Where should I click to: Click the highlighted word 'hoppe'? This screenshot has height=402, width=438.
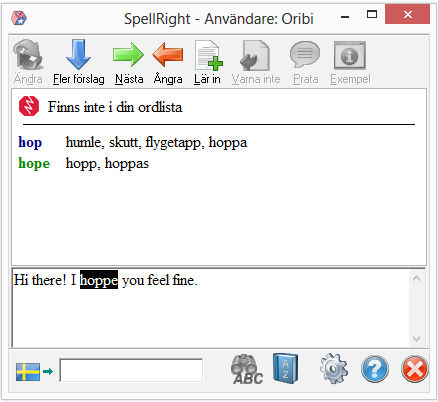click(x=99, y=280)
